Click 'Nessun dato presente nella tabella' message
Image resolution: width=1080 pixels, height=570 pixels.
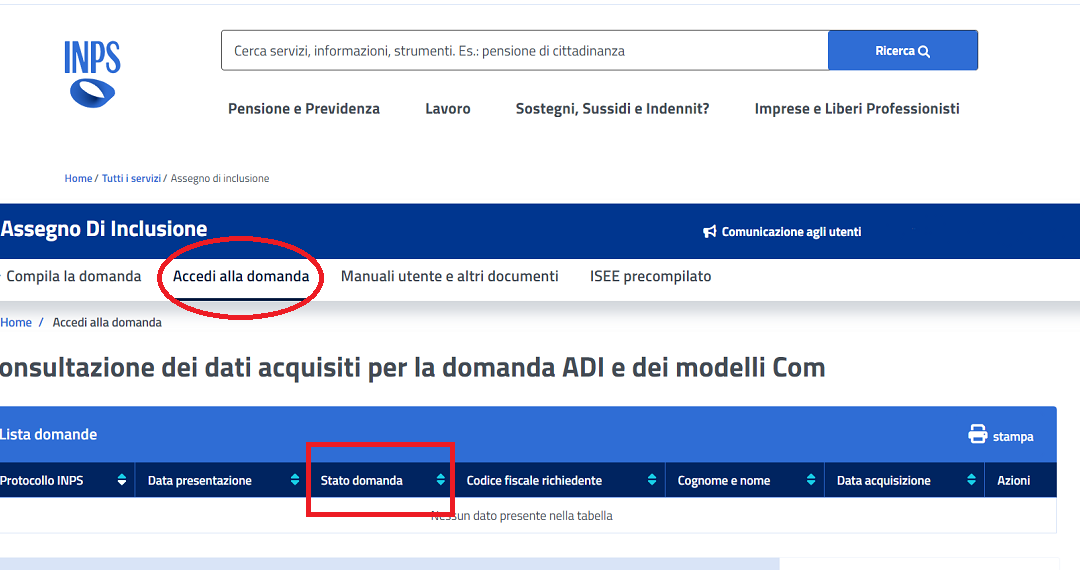click(521, 516)
